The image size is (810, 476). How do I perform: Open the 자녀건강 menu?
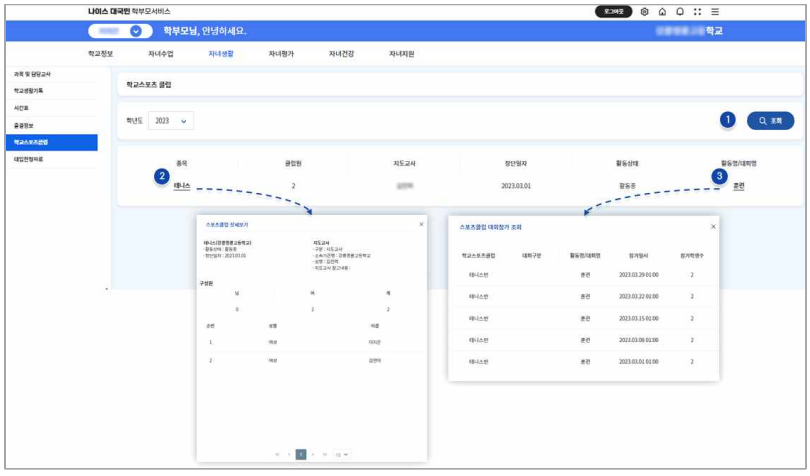coord(341,54)
